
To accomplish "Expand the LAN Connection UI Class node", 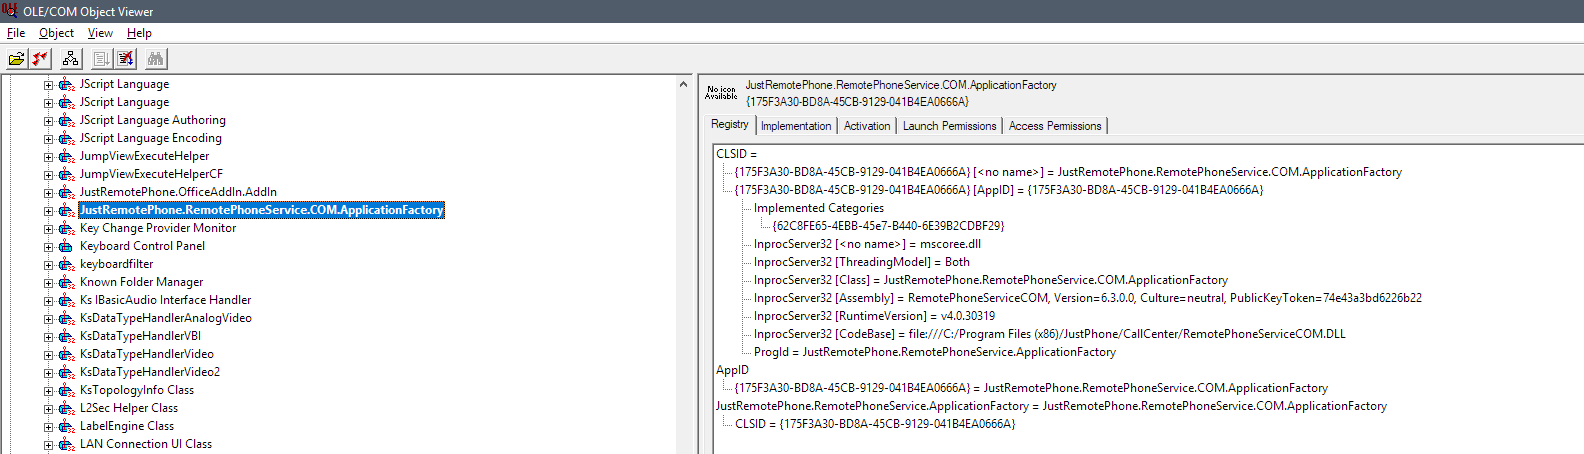I will [48, 445].
